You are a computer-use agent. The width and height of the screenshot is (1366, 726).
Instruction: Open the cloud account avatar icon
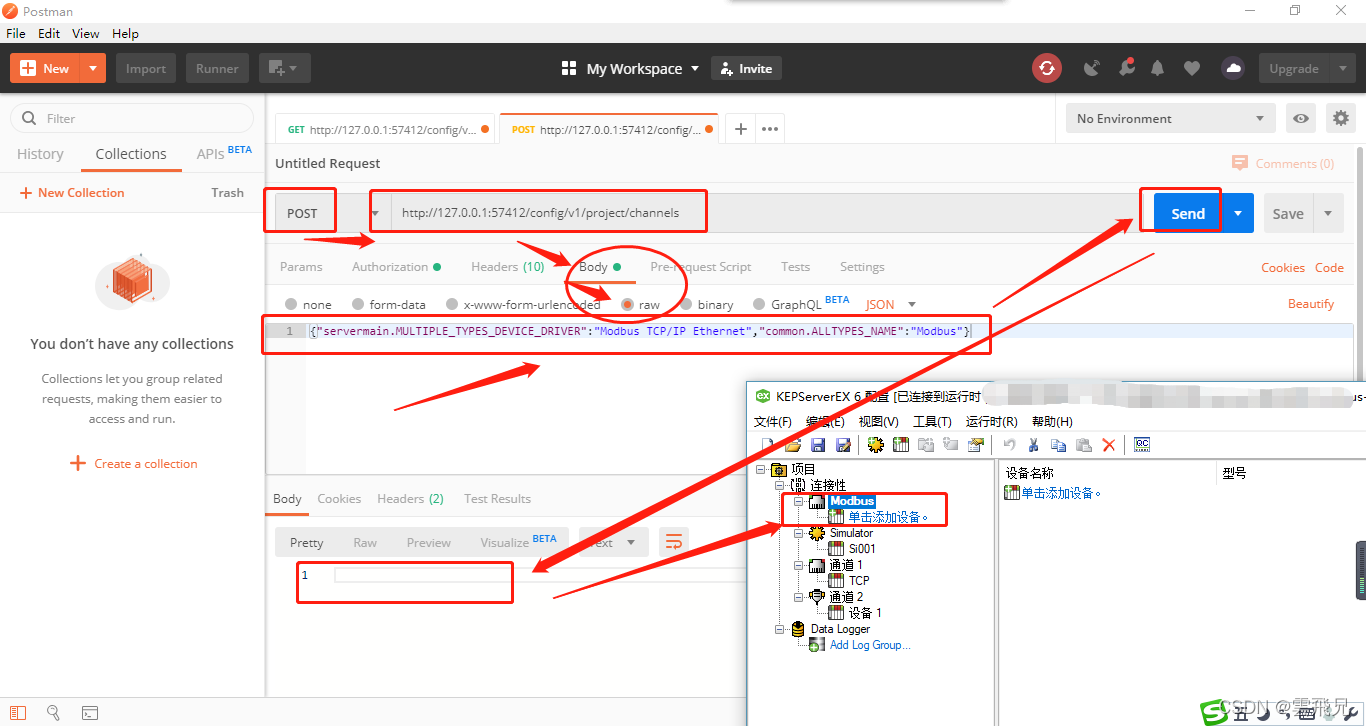tap(1233, 68)
